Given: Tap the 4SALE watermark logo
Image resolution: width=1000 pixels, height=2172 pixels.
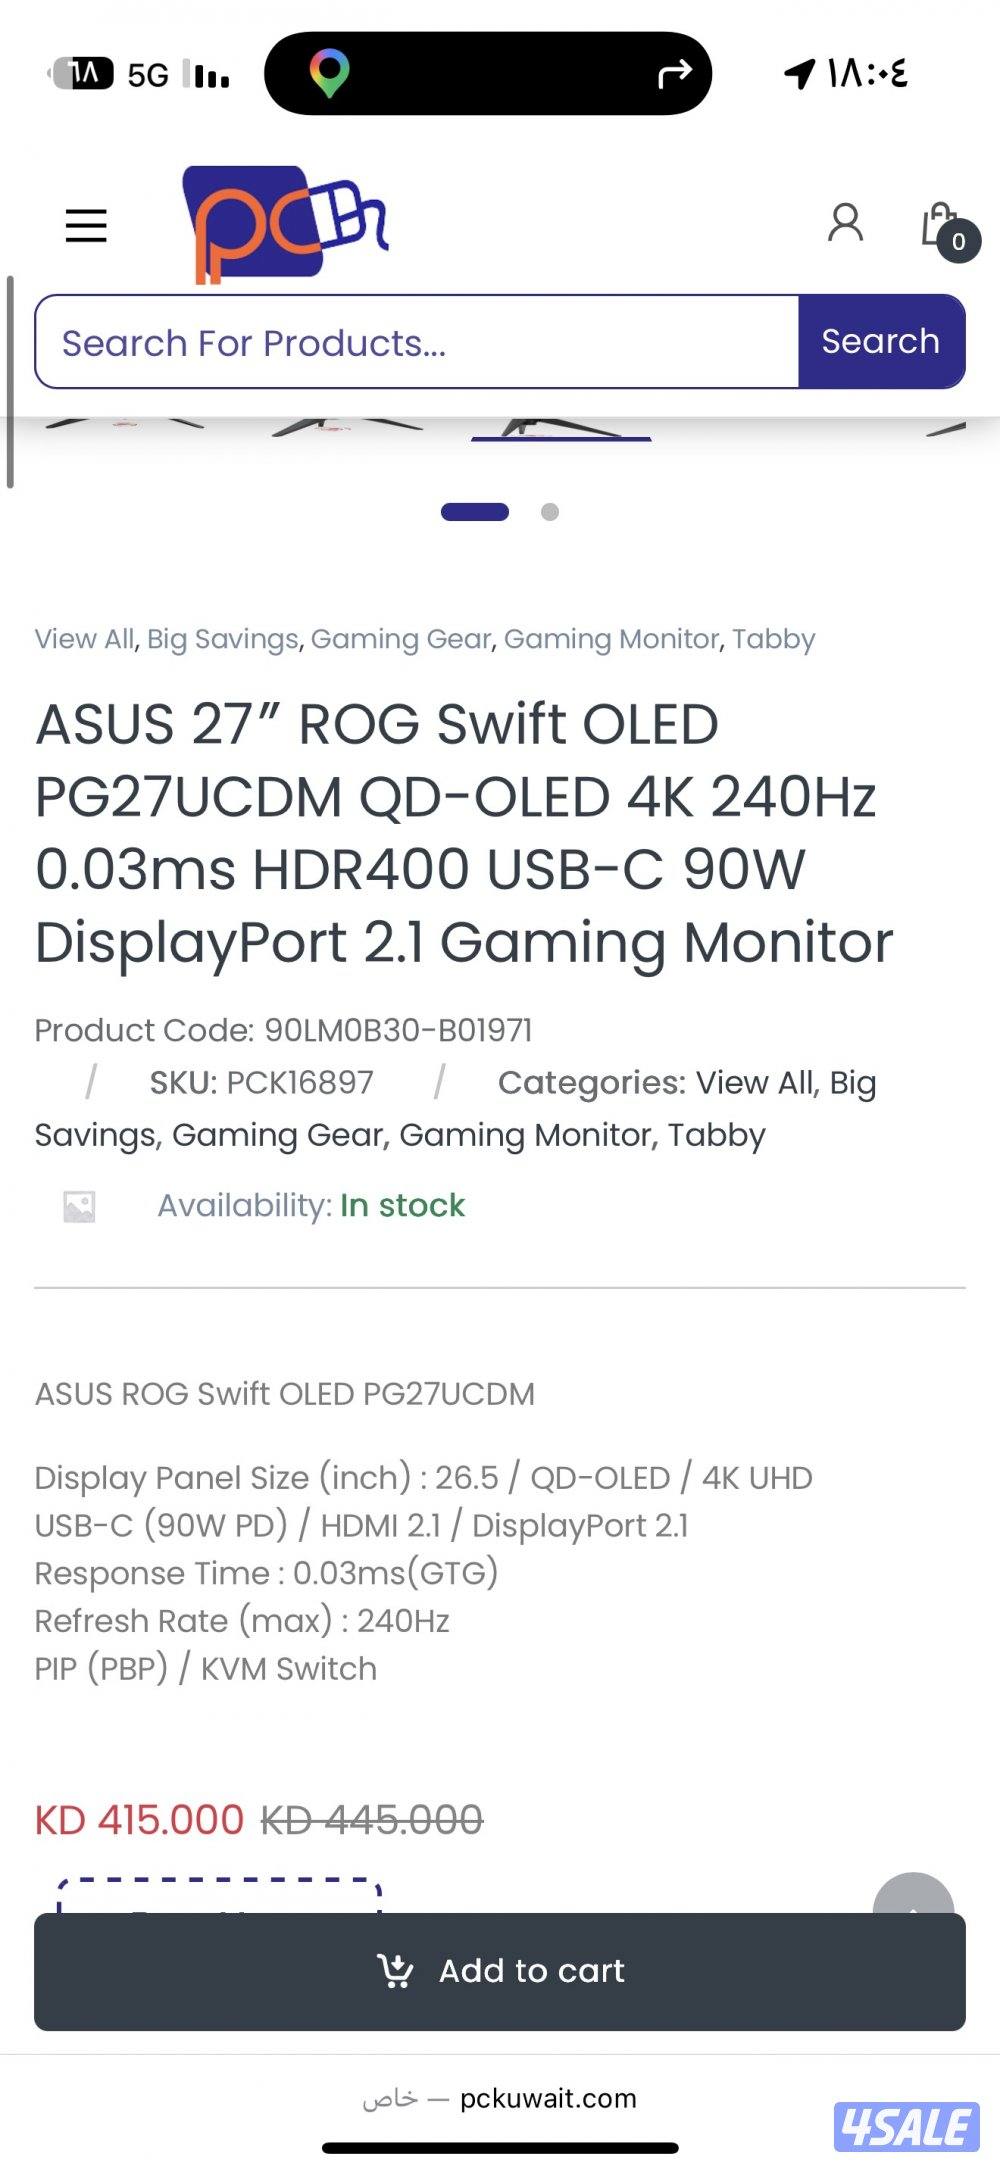Looking at the screenshot, I should point(906,2125).
